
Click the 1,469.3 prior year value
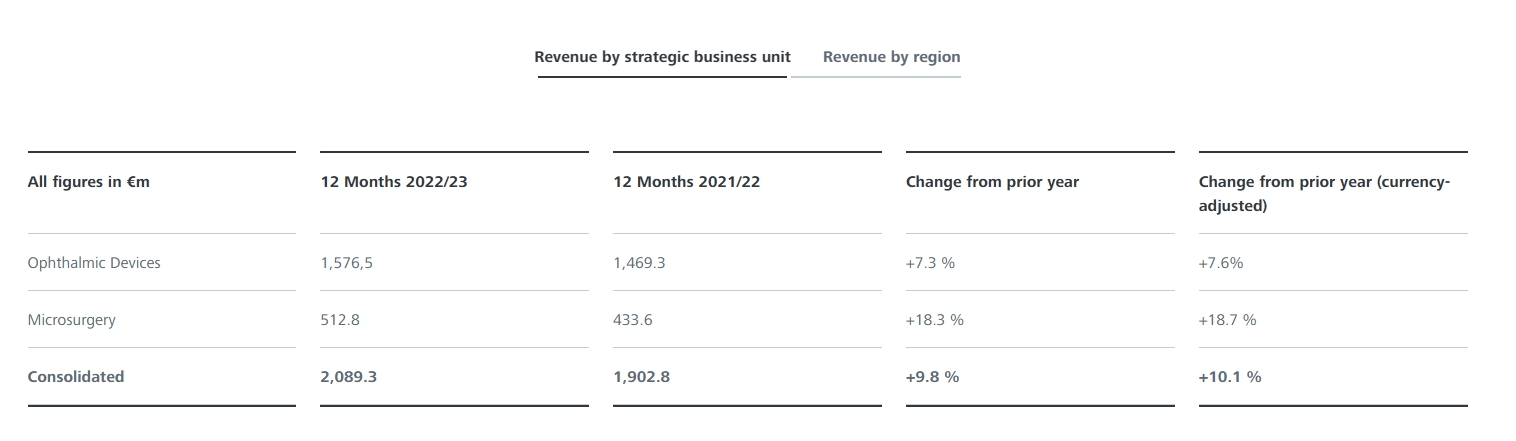tap(639, 263)
